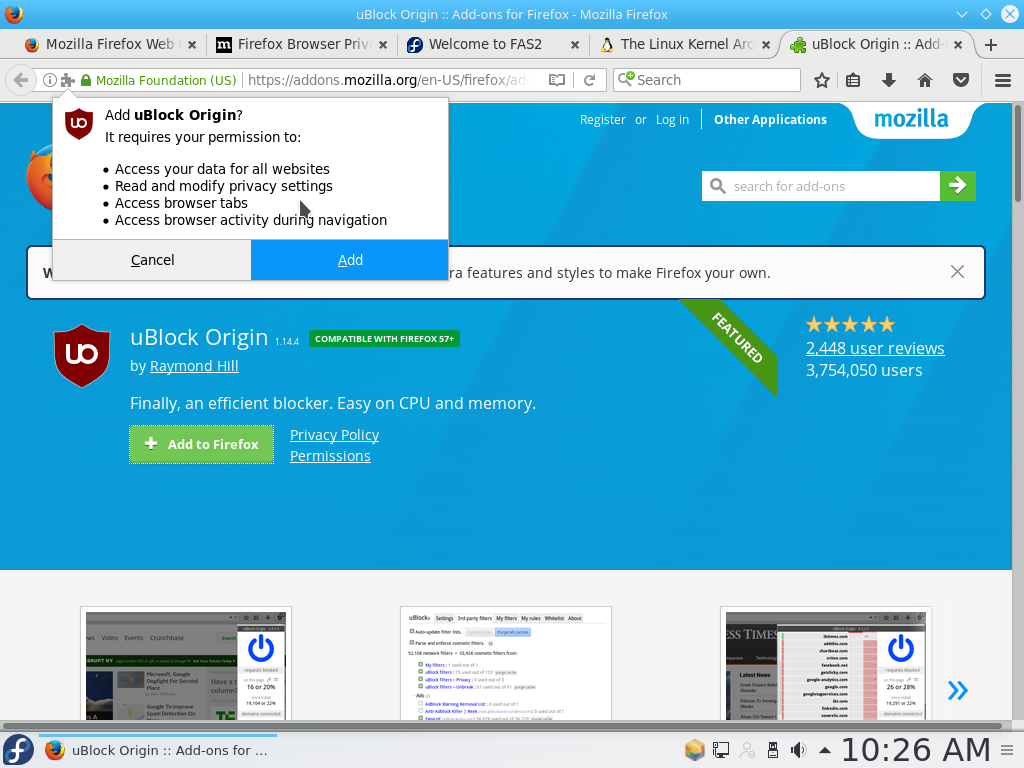The image size is (1024, 768).
Task: Open a new tab with plus button
Action: pos(991,44)
